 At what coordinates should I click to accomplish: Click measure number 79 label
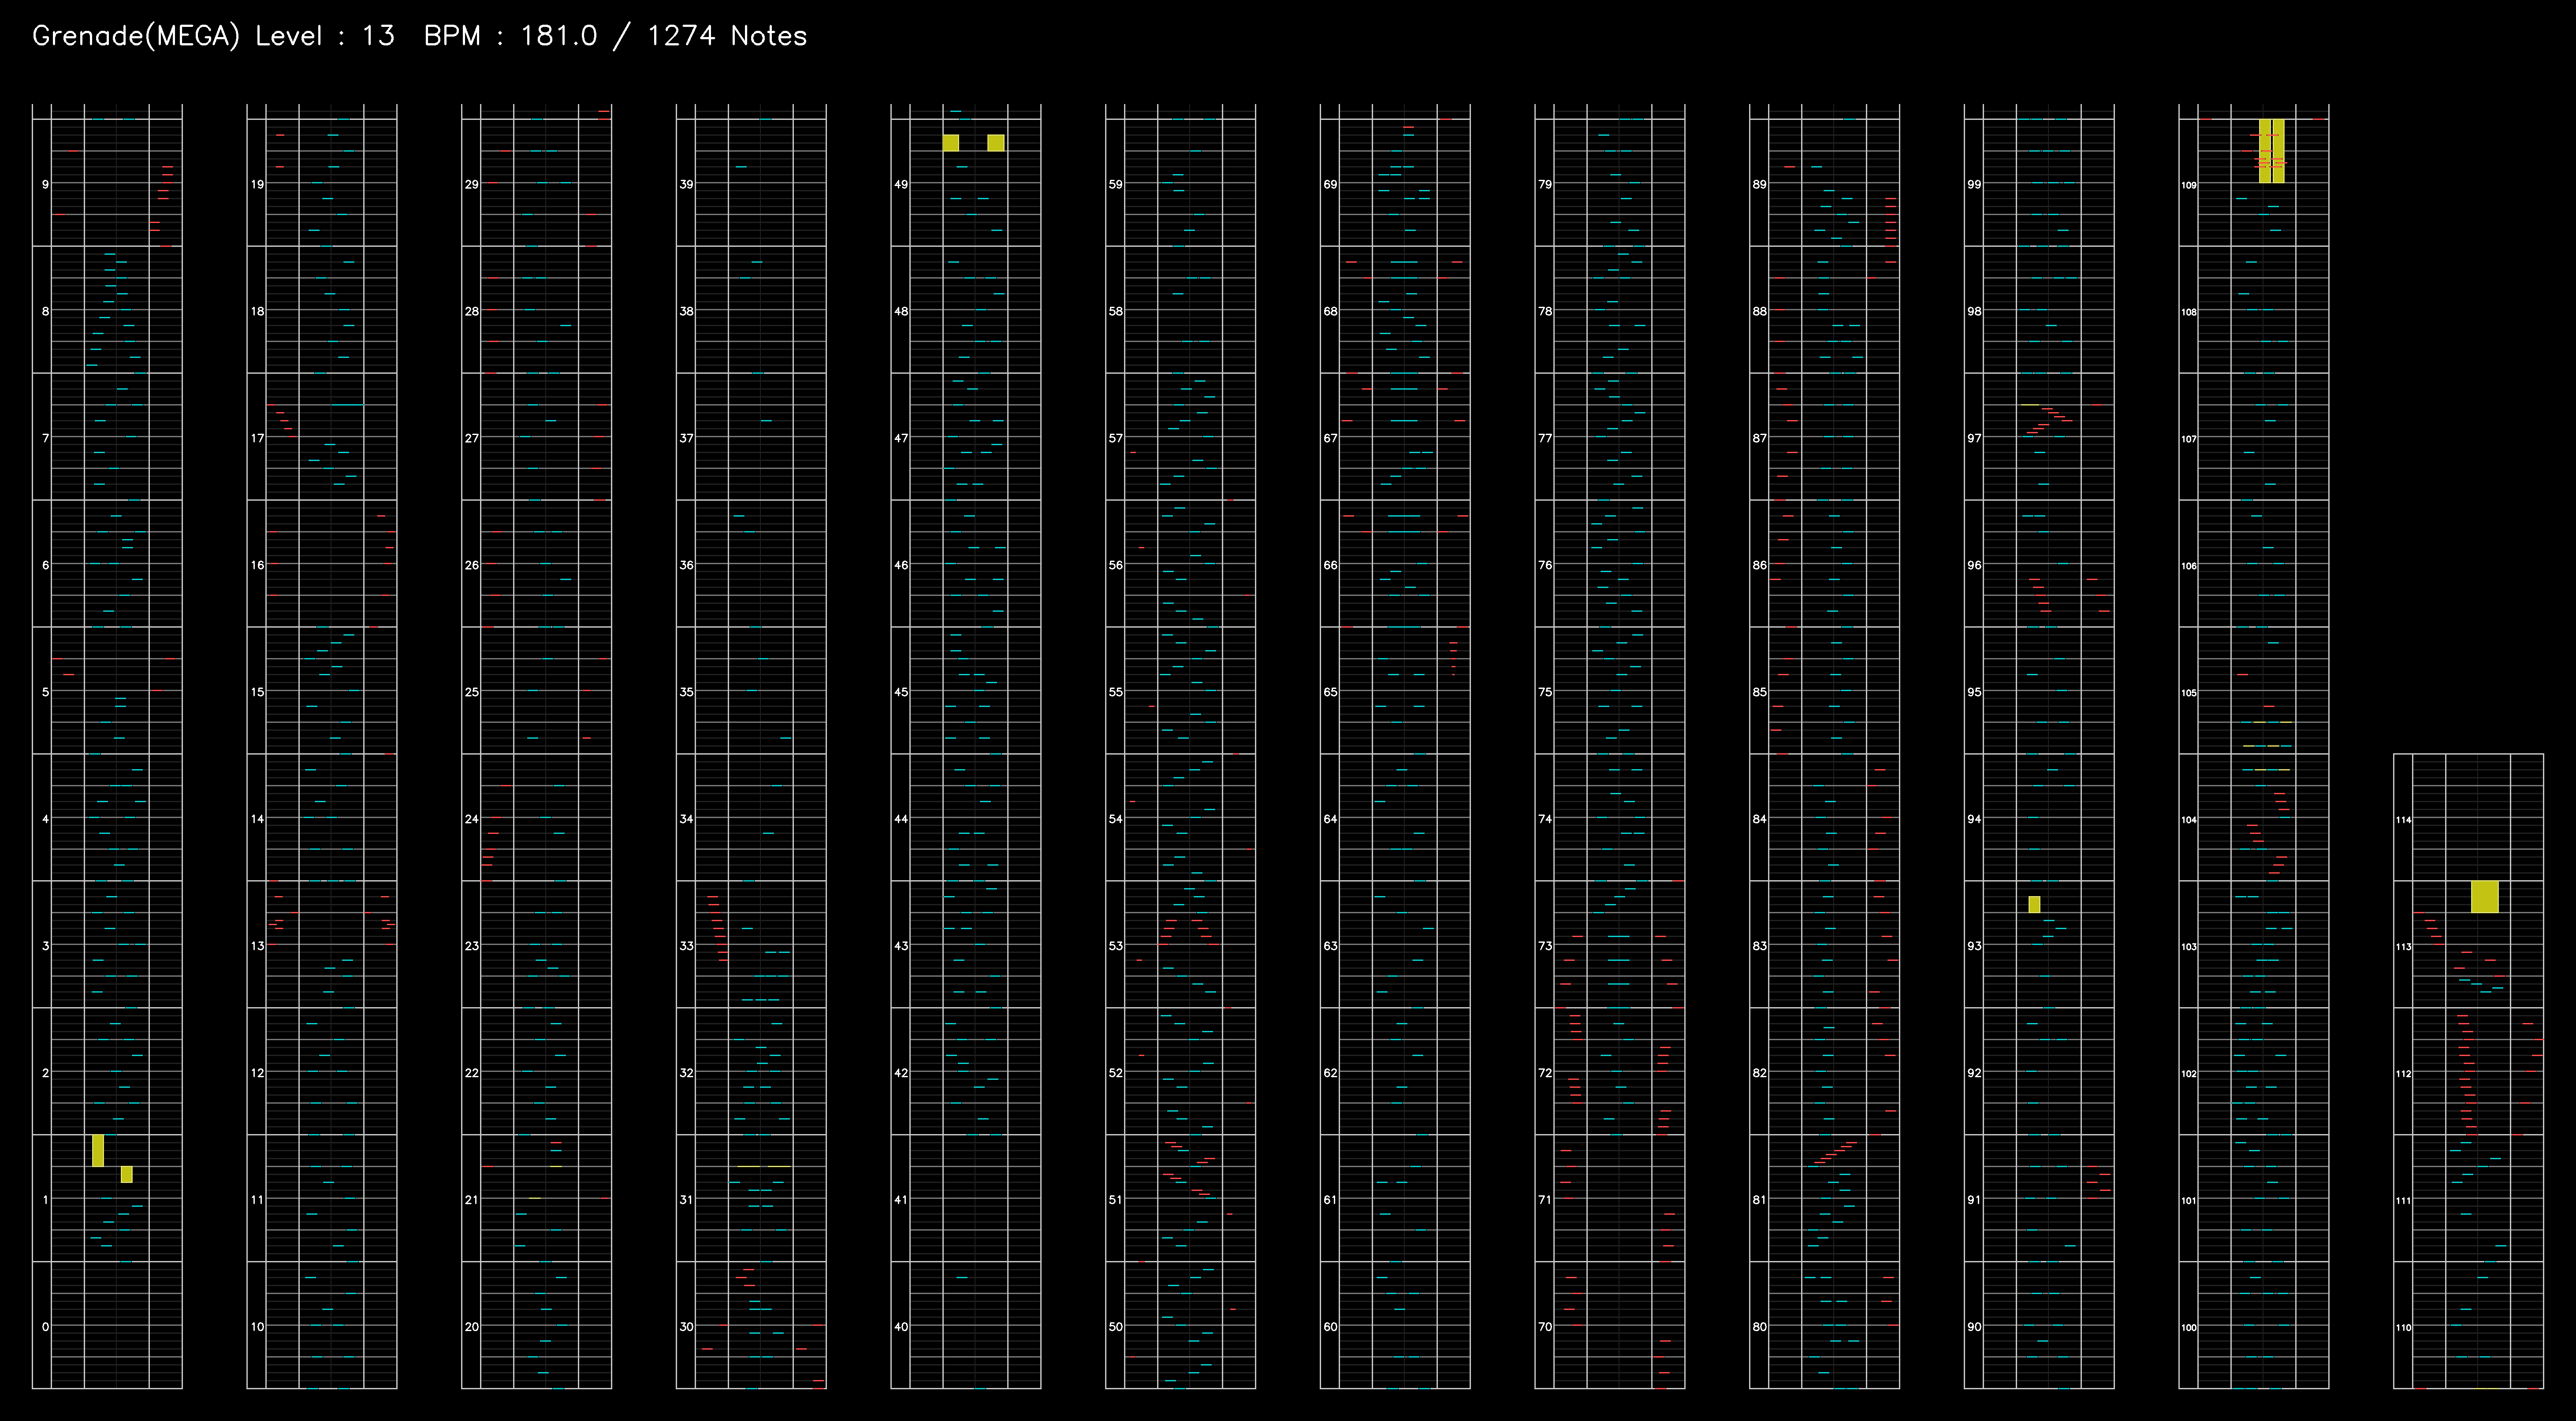click(1546, 184)
